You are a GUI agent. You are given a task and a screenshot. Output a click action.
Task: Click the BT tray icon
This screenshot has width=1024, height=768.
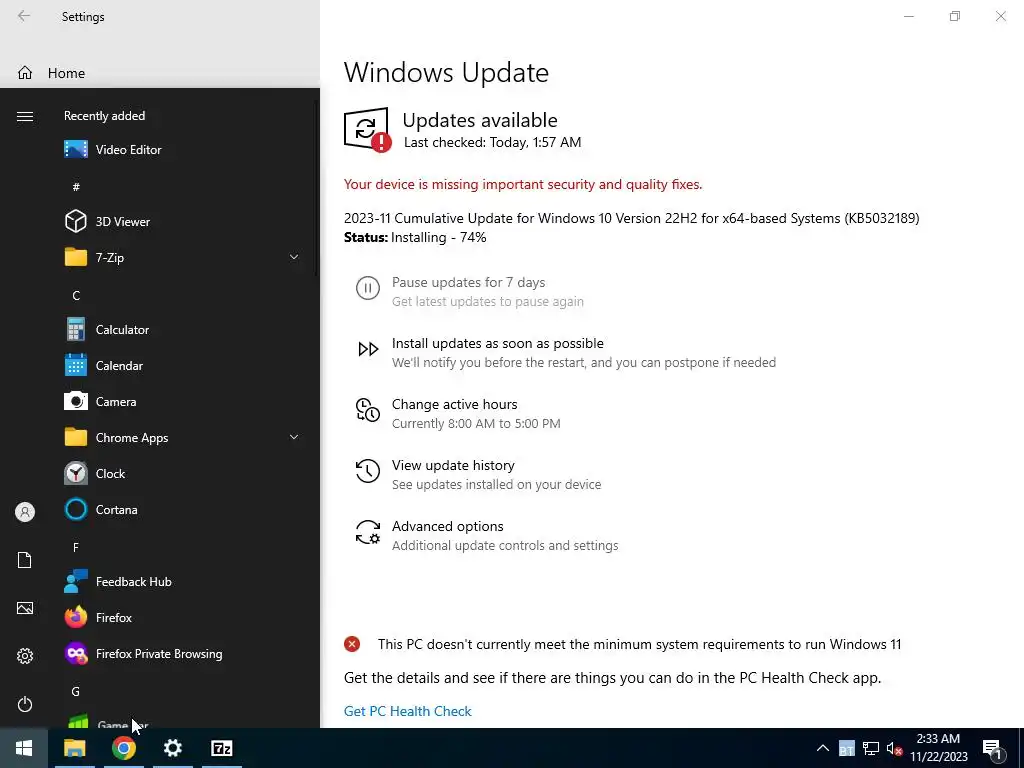pyautogui.click(x=846, y=748)
